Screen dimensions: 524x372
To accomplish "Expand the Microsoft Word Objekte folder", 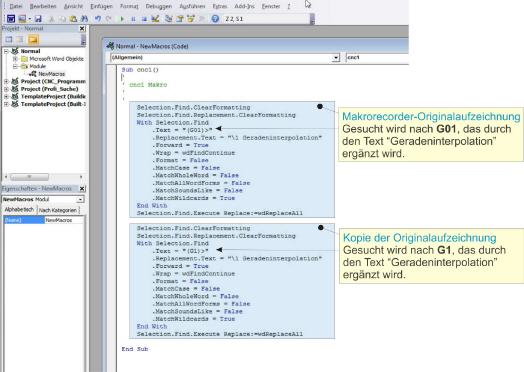I will 15,59.
